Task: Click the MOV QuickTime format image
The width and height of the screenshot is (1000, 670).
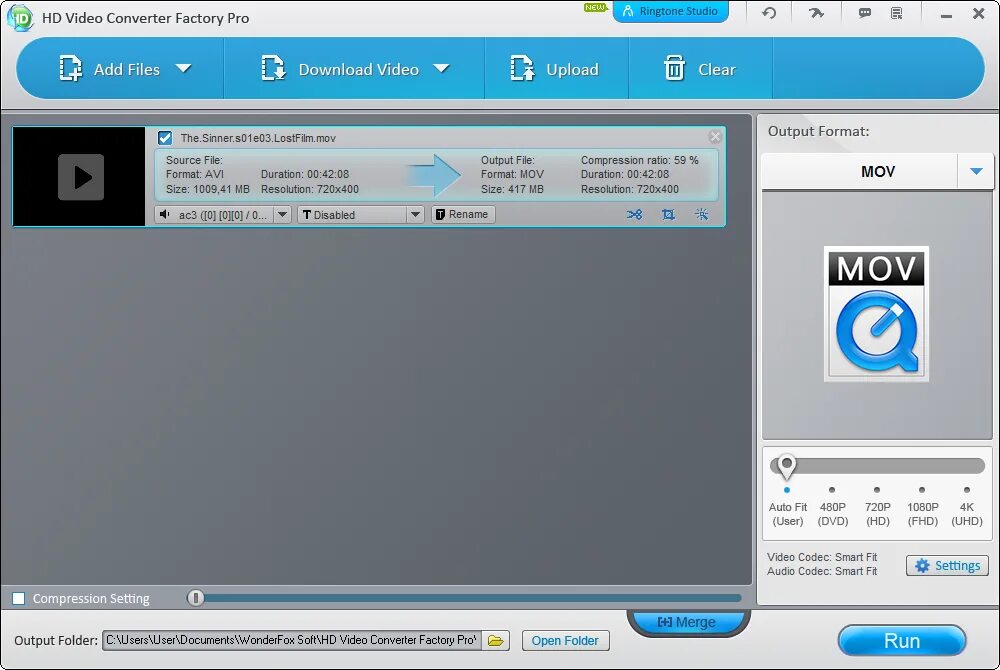Action: 876,314
